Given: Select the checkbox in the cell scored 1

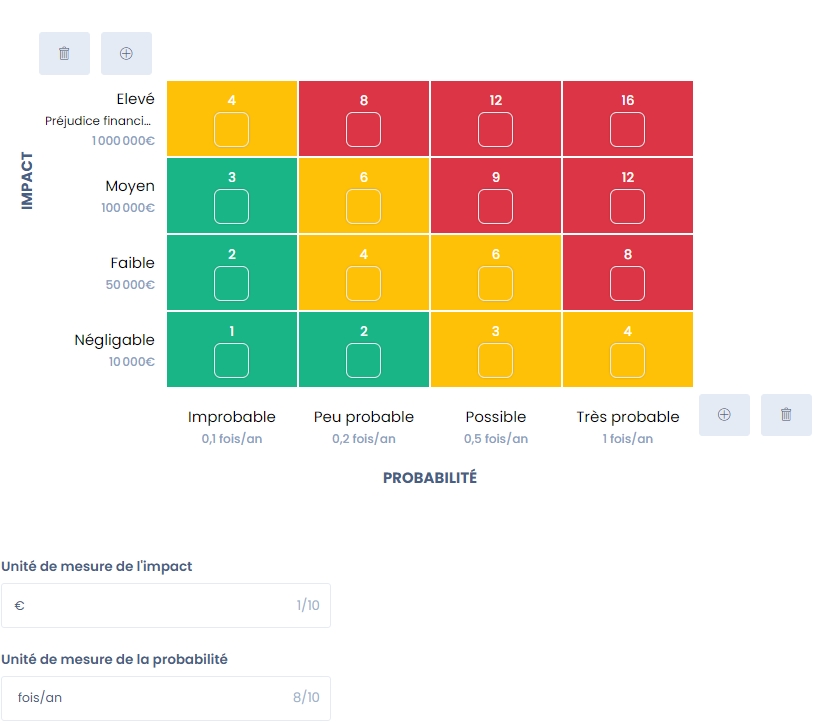Looking at the screenshot, I should coord(231,360).
